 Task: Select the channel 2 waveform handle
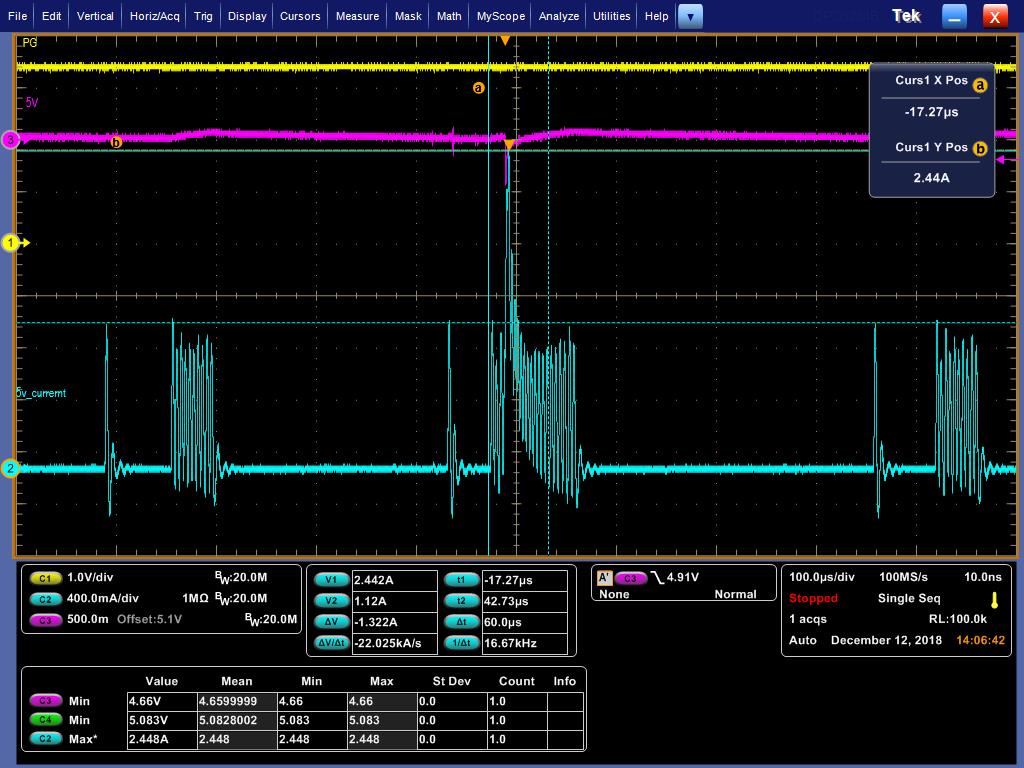point(11,468)
